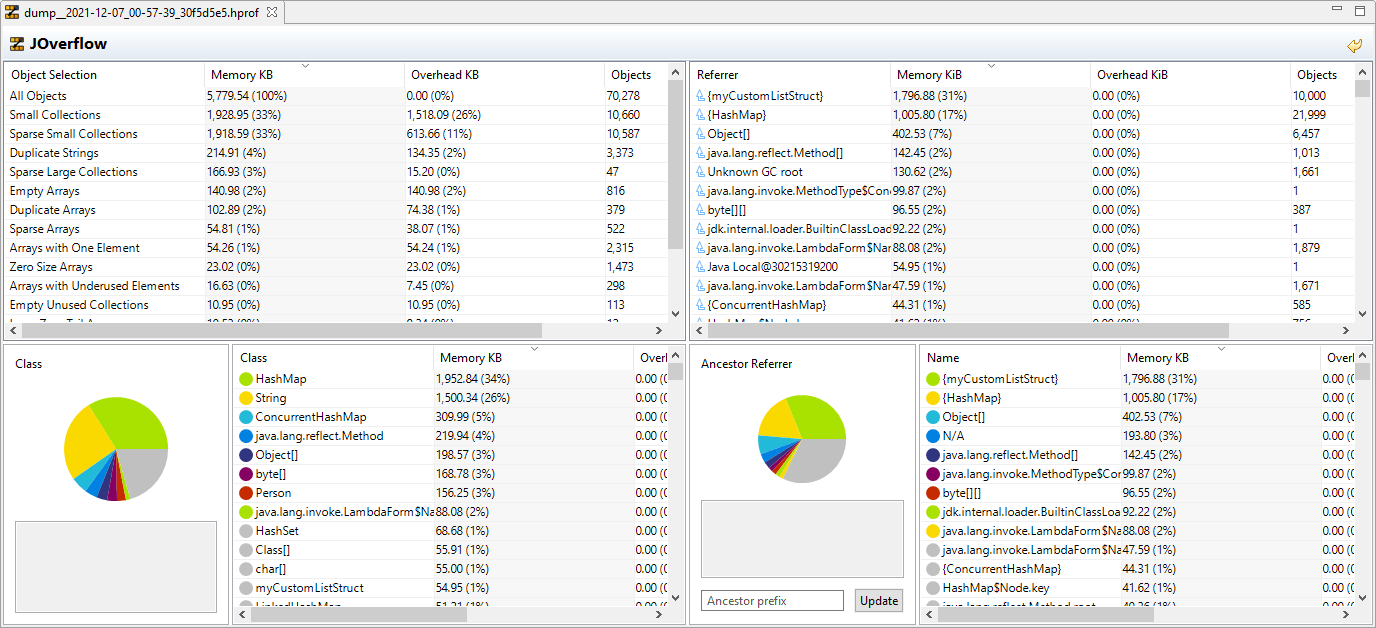Screen dimensions: 1376x628
Task: Click red swatch beside byte[][] name
Action: pyautogui.click(x=933, y=493)
